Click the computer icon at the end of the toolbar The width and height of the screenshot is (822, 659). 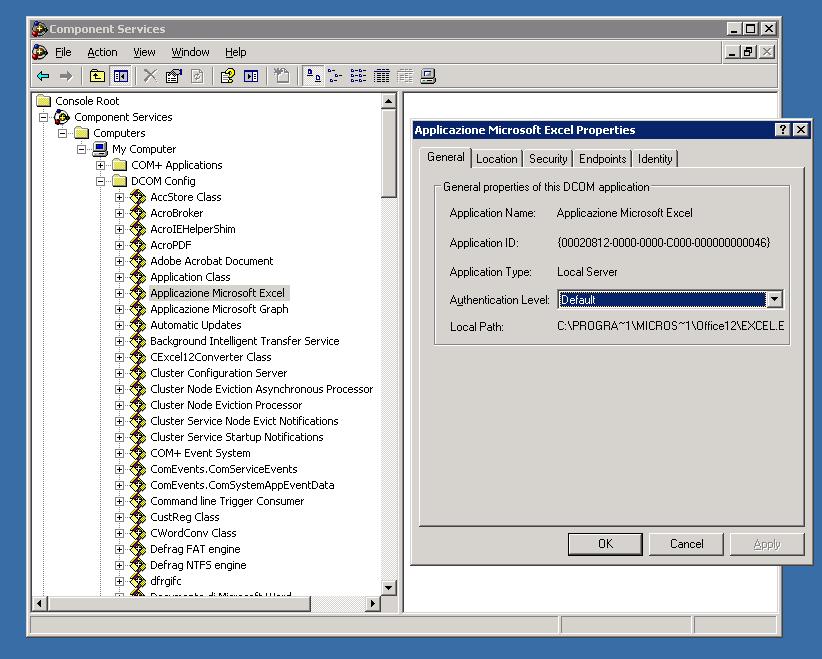point(428,77)
